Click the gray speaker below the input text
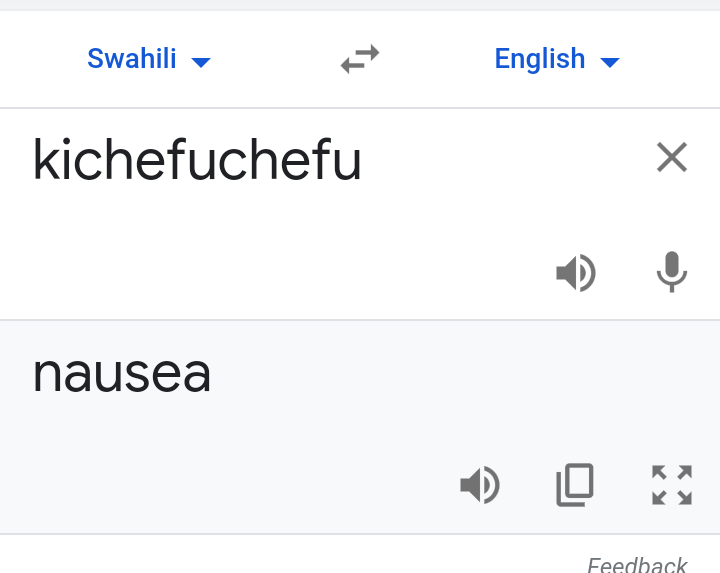 576,273
